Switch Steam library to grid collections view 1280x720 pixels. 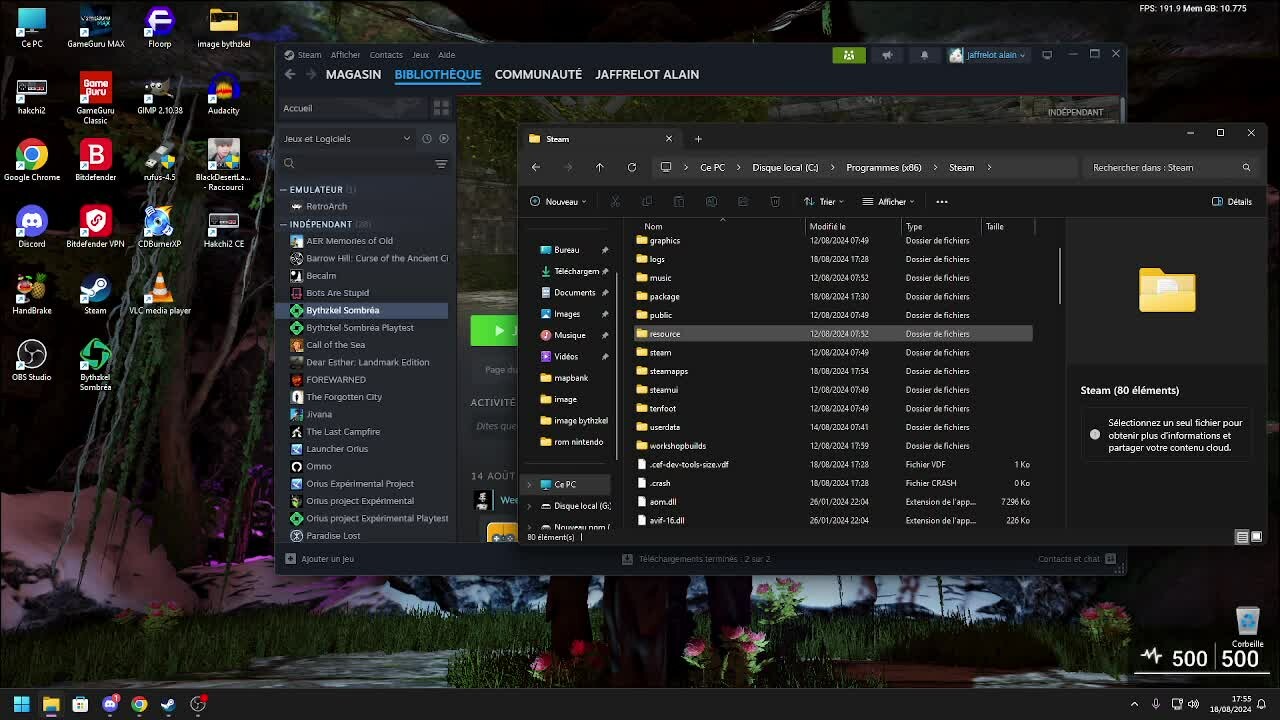point(441,108)
